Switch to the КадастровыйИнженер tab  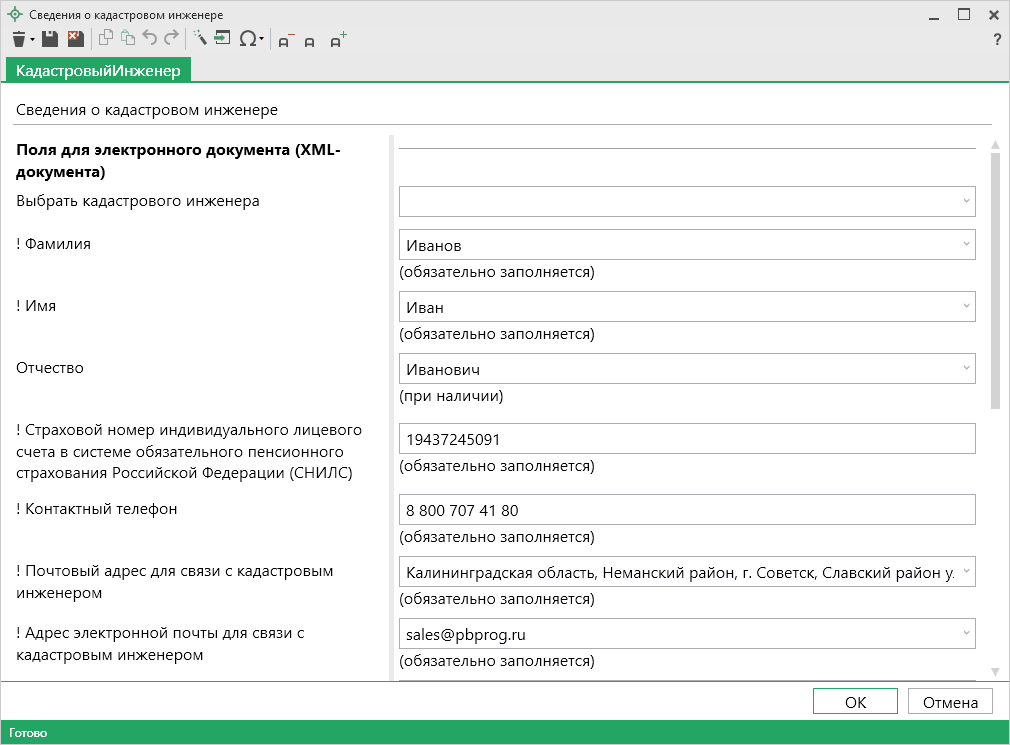(98, 70)
